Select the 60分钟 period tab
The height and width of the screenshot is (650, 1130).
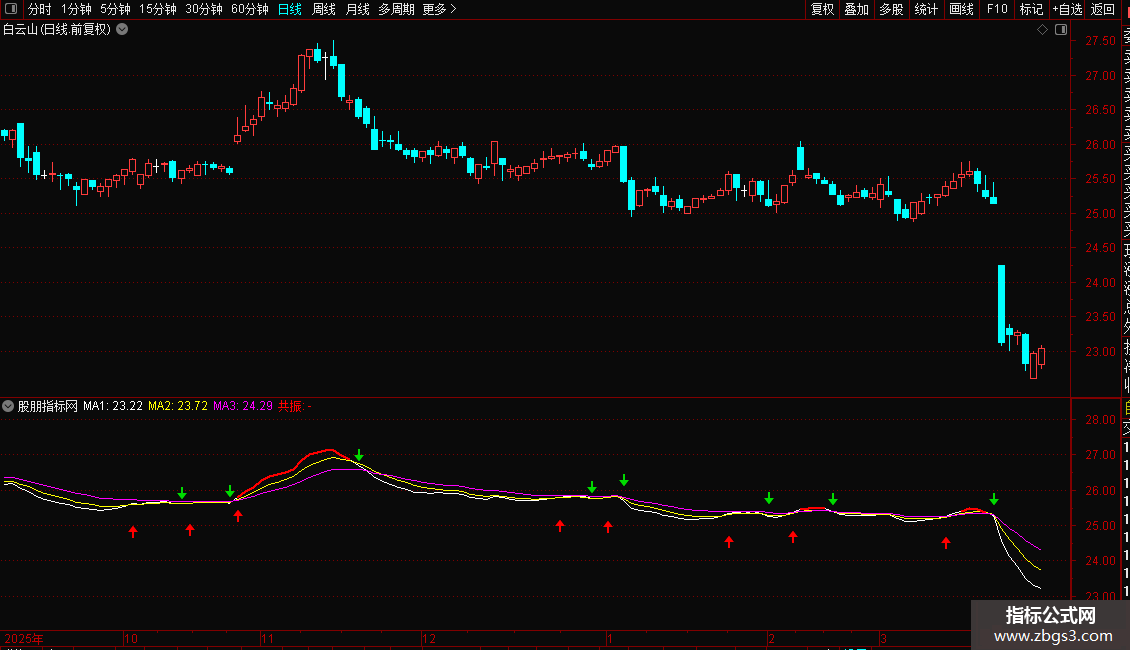(250, 9)
